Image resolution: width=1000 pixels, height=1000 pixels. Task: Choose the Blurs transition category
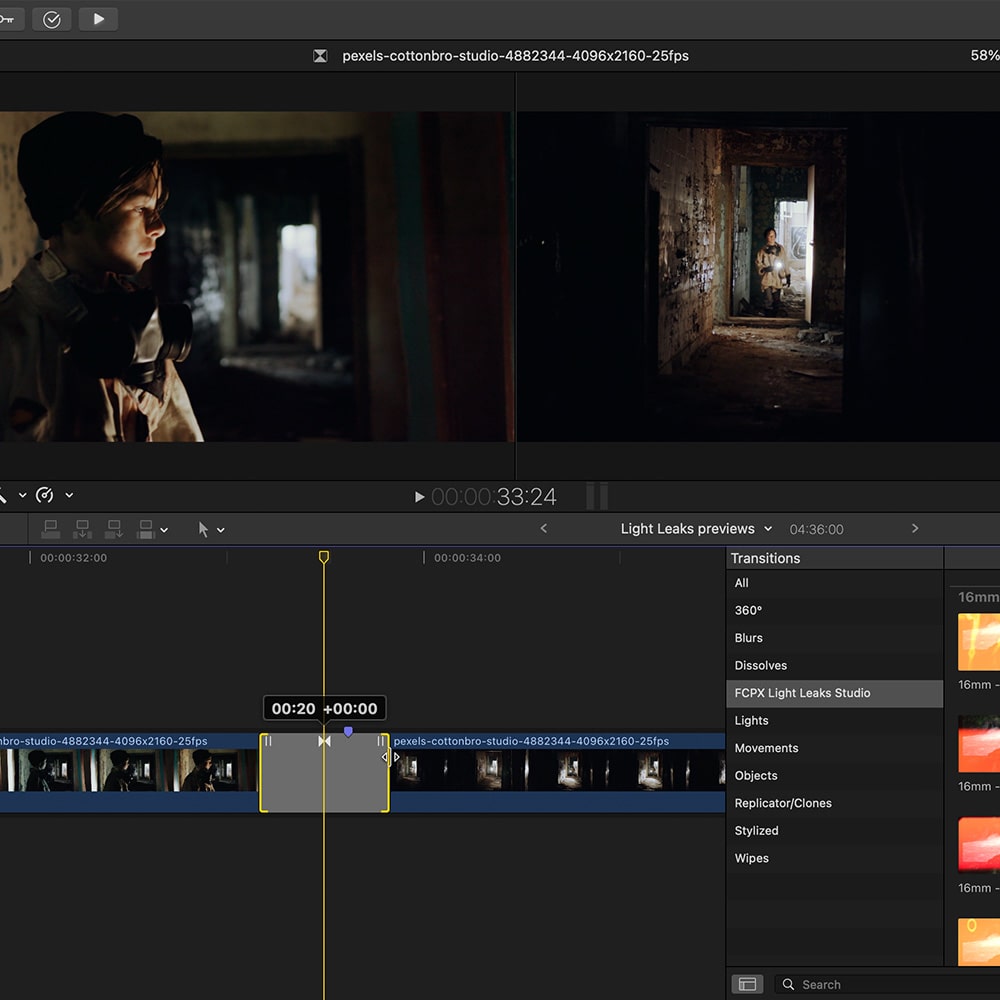[749, 638]
